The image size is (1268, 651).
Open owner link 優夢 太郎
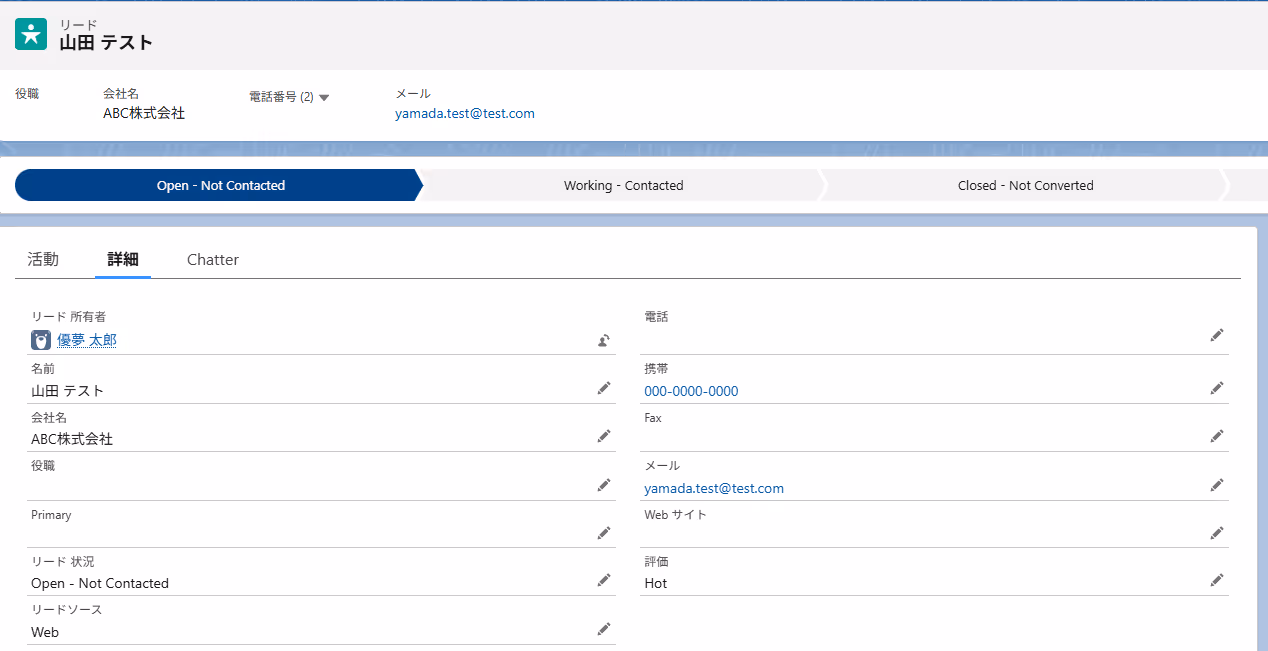click(87, 340)
